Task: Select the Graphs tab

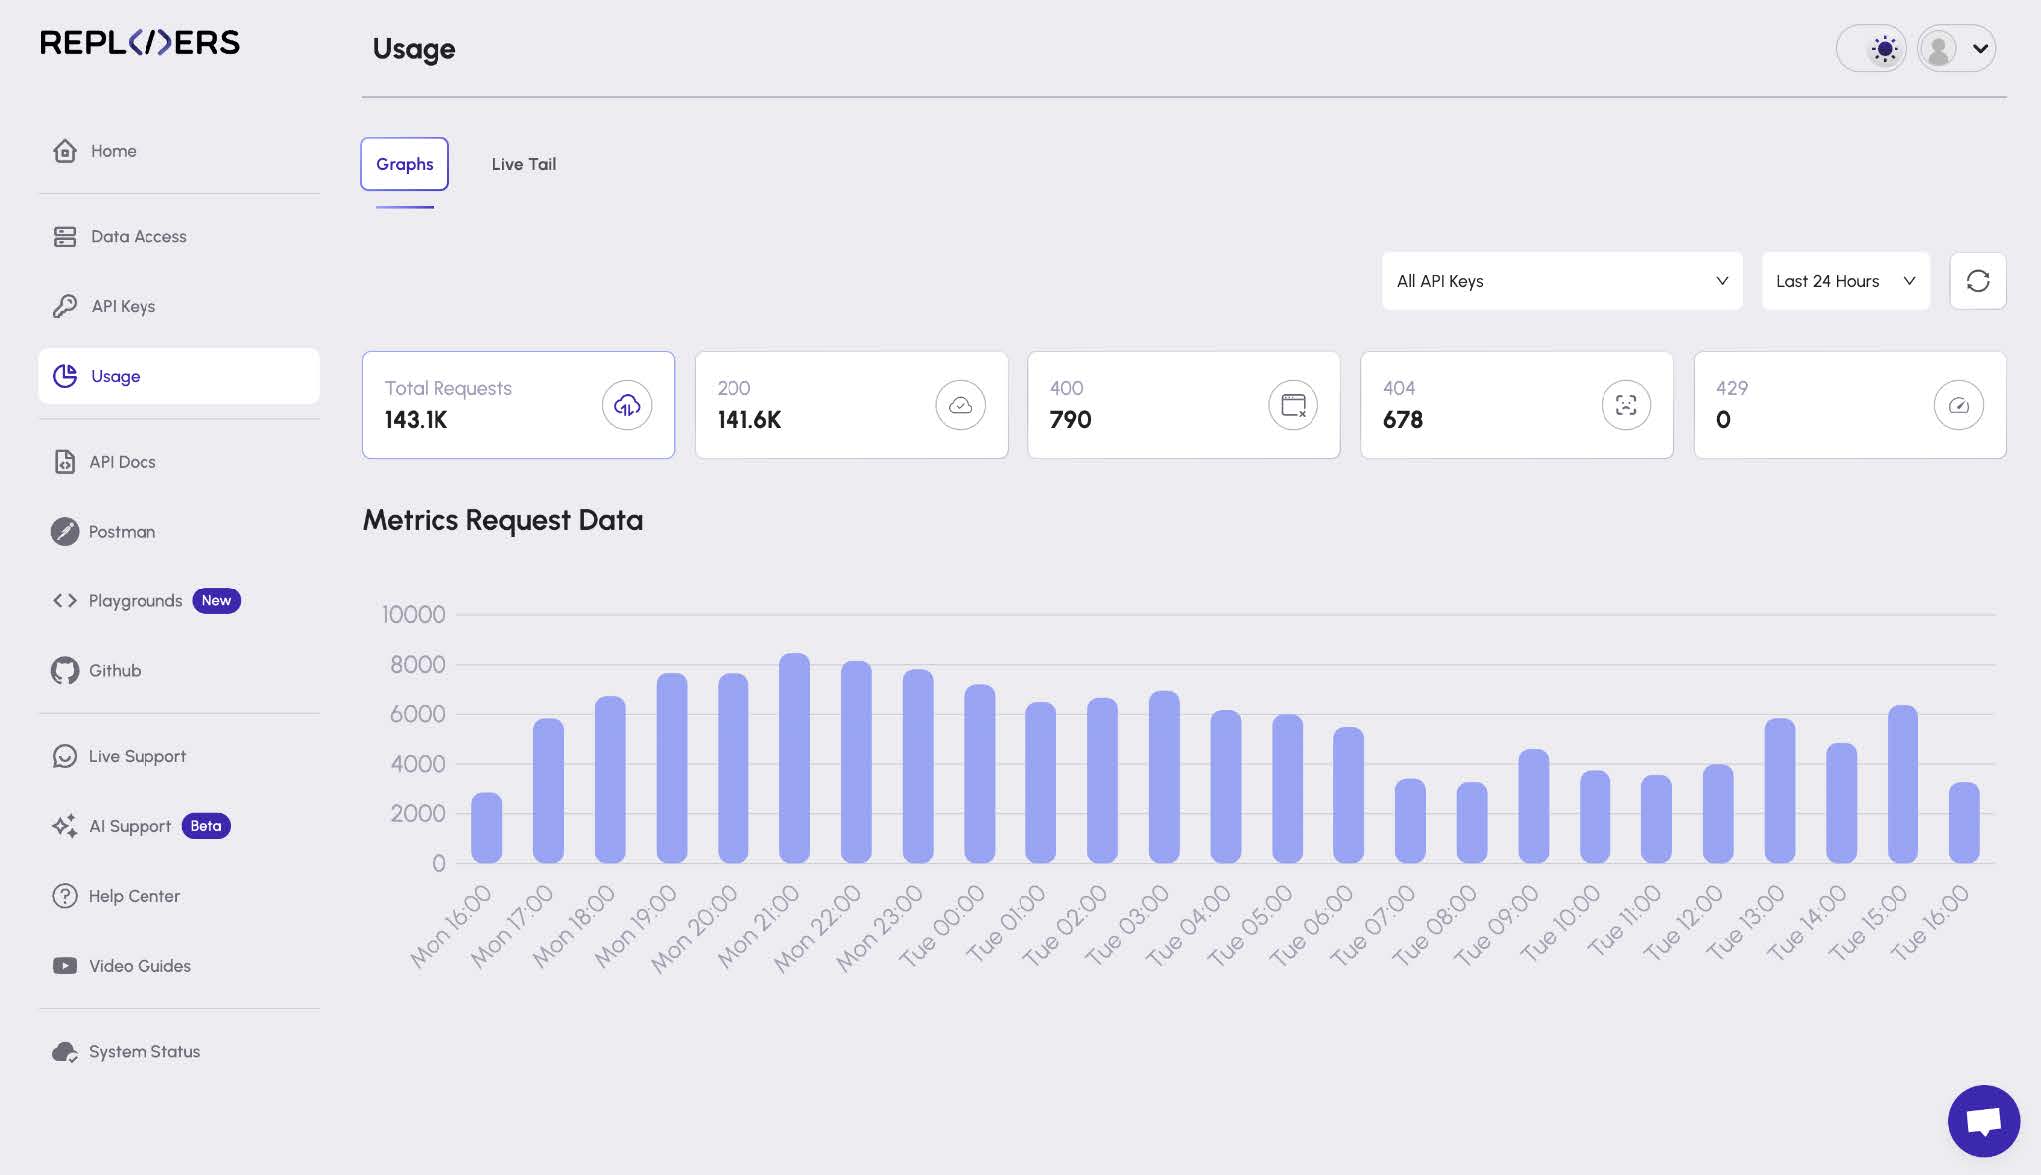Action: [x=404, y=164]
